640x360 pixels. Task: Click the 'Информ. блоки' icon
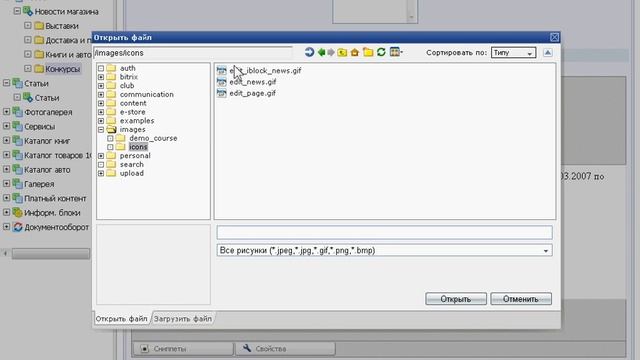(x=17, y=213)
